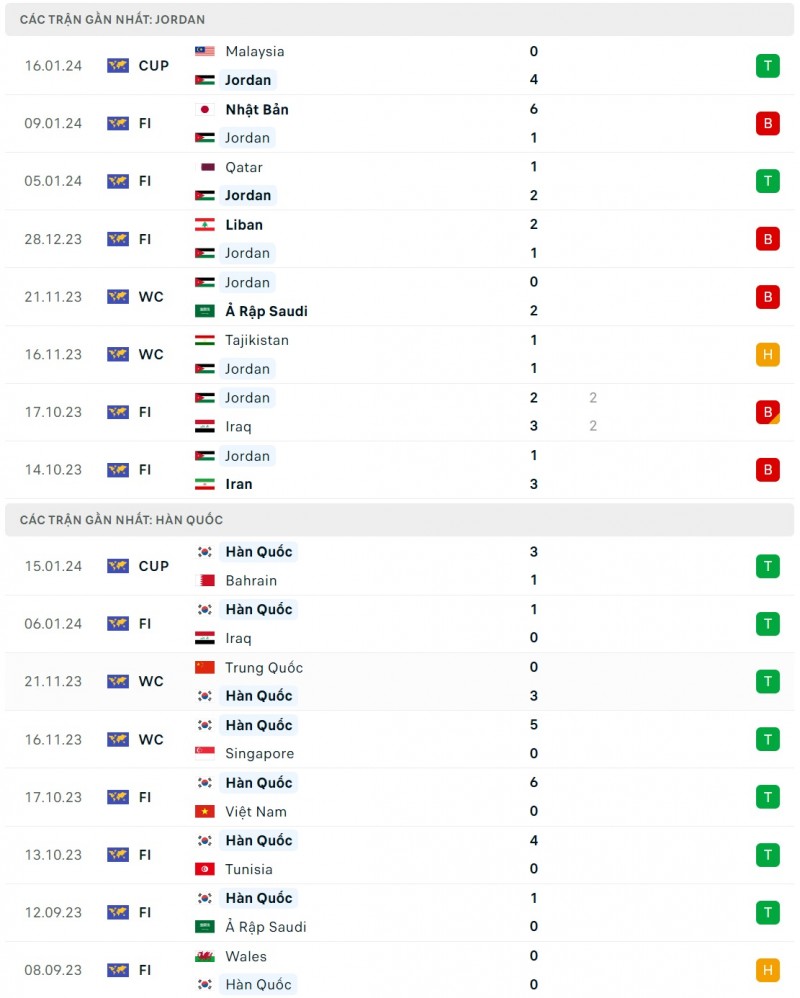Select the CUP label on 16.01.24 match
This screenshot has height=998, width=800.
pyautogui.click(x=154, y=66)
